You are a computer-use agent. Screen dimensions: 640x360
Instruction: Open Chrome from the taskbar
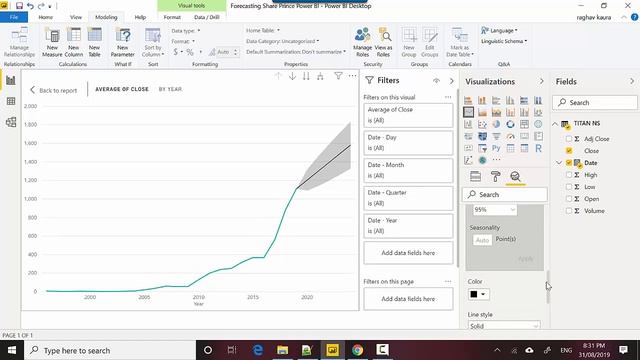coord(358,350)
